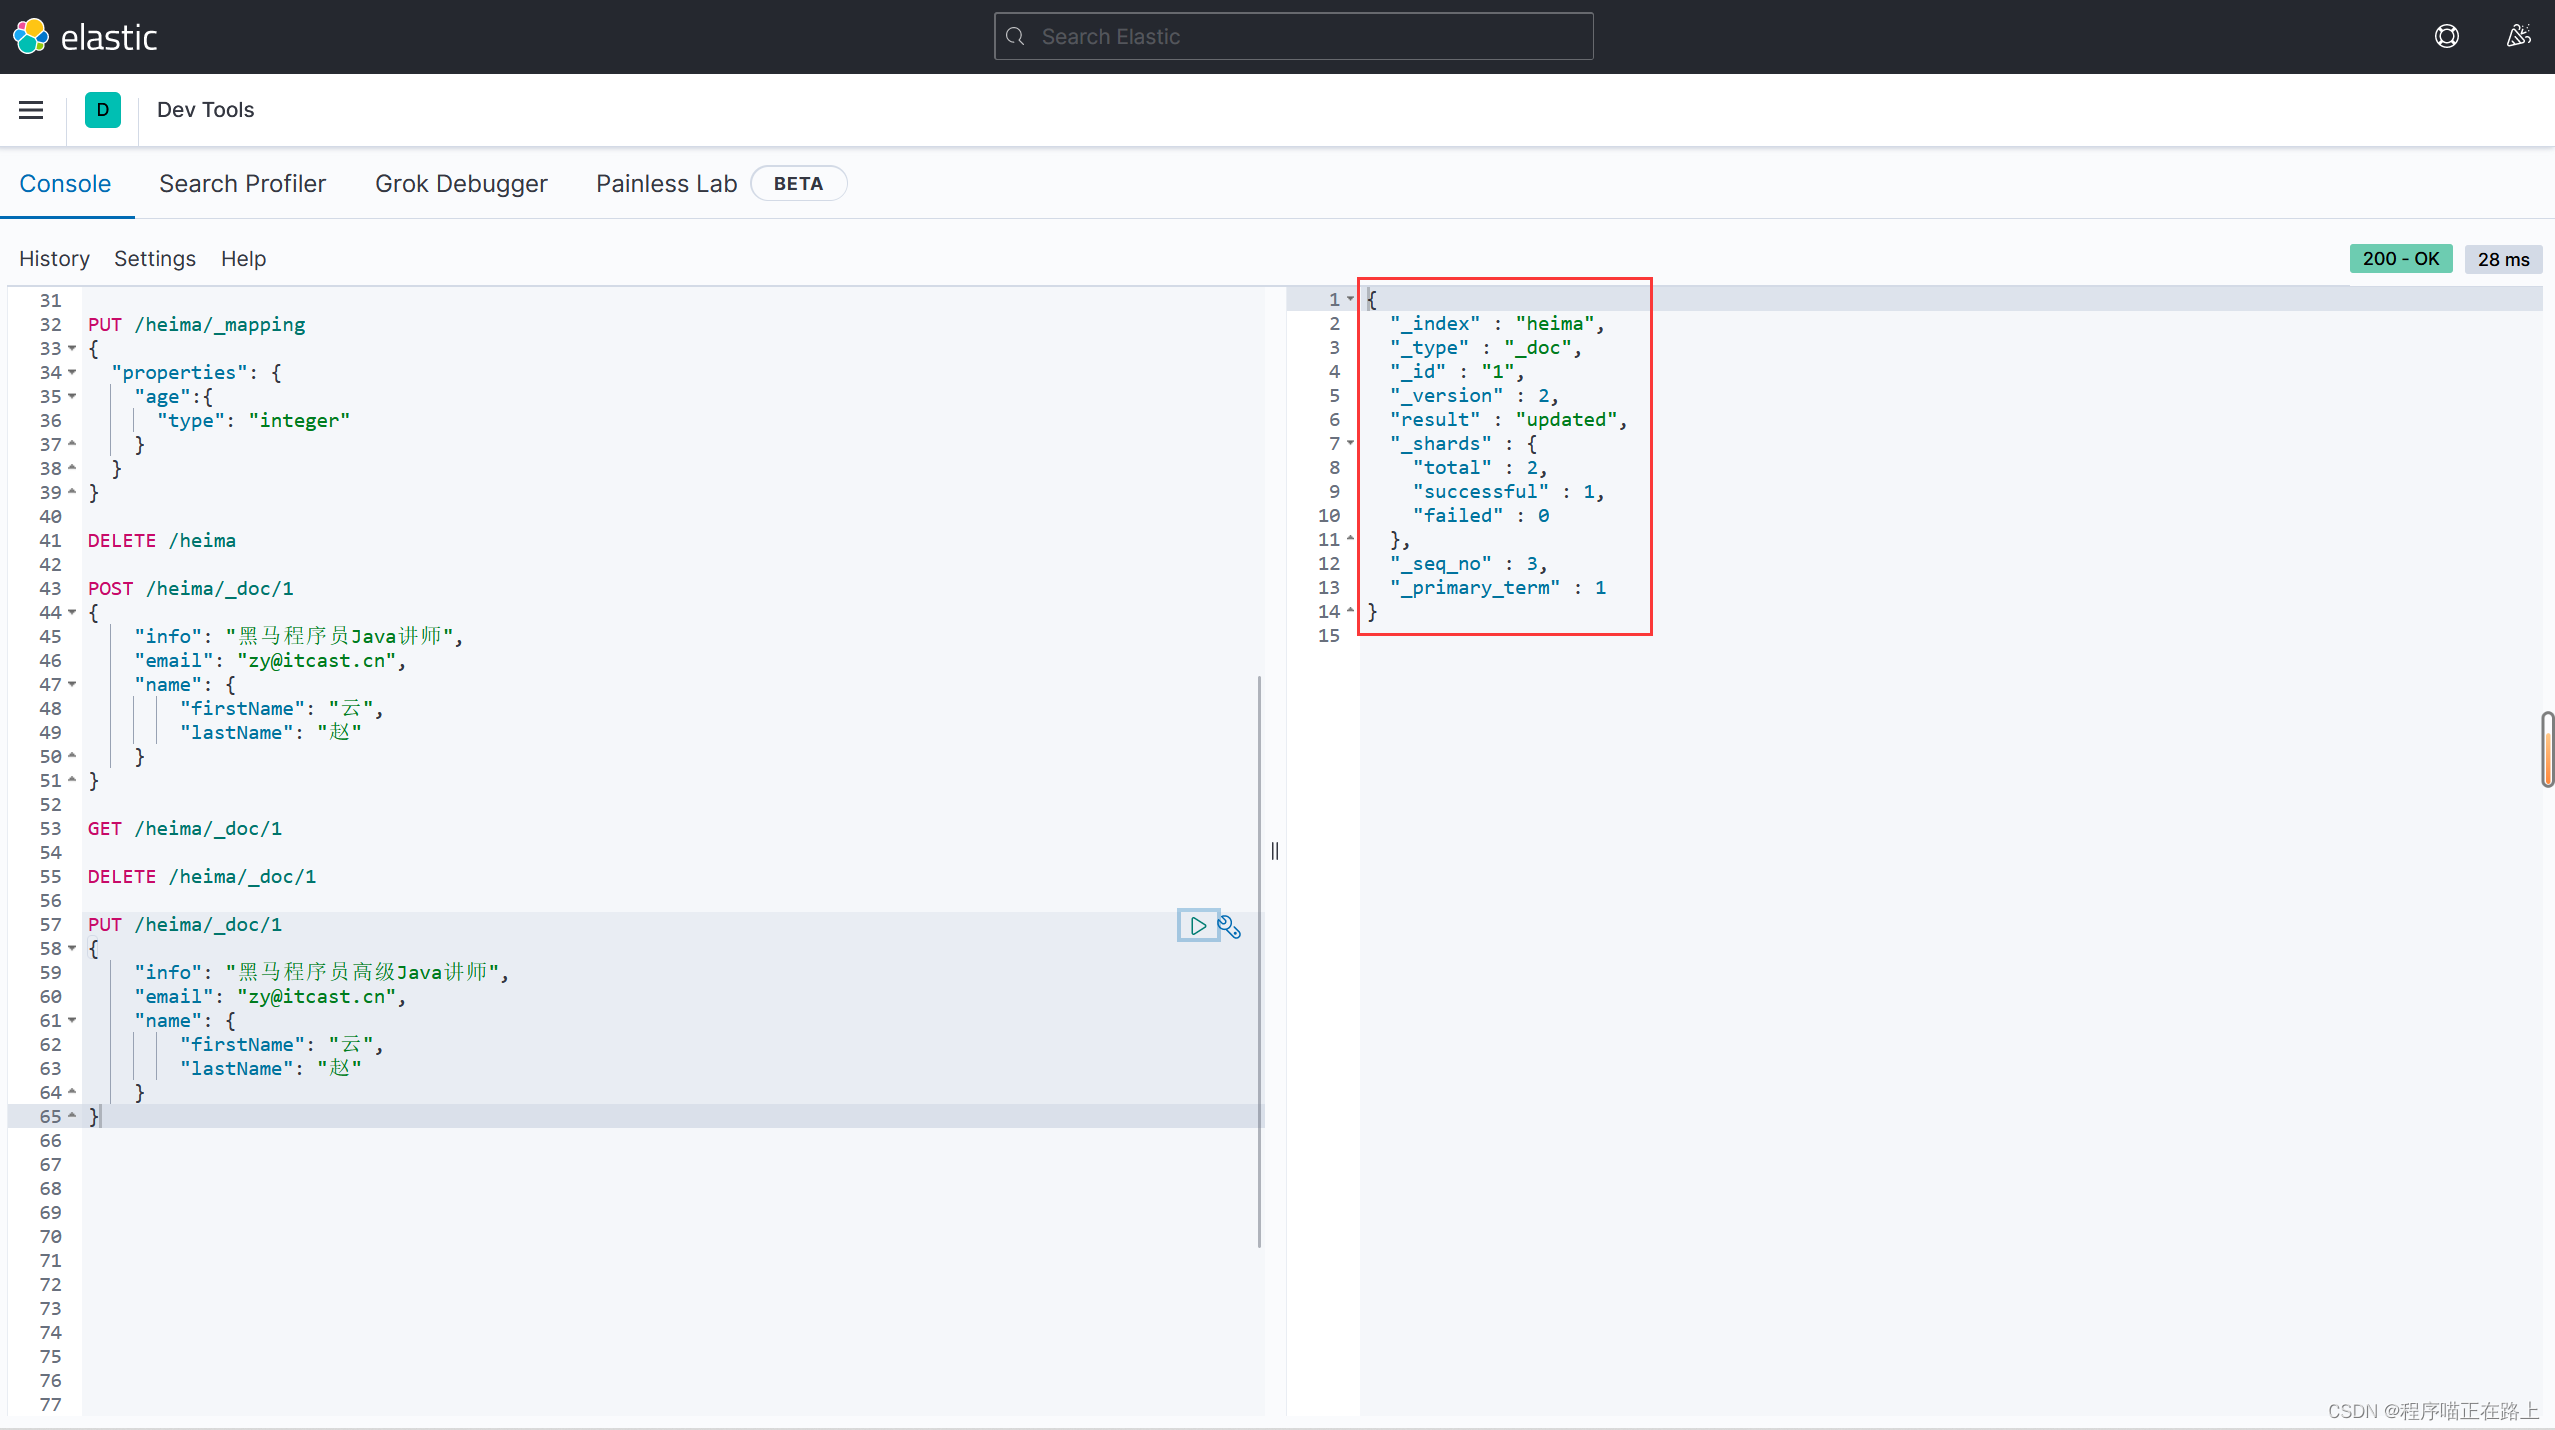Click the editor panel resize divider

1274,851
